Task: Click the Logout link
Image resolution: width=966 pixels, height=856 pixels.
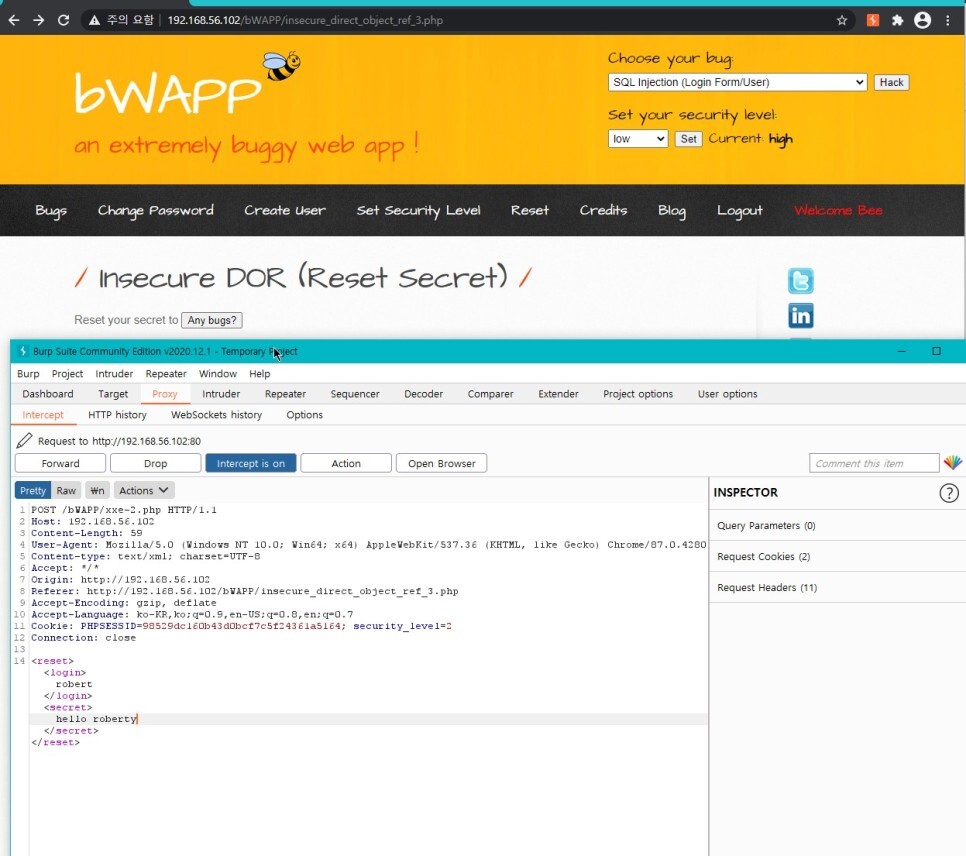Action: pyautogui.click(x=739, y=211)
